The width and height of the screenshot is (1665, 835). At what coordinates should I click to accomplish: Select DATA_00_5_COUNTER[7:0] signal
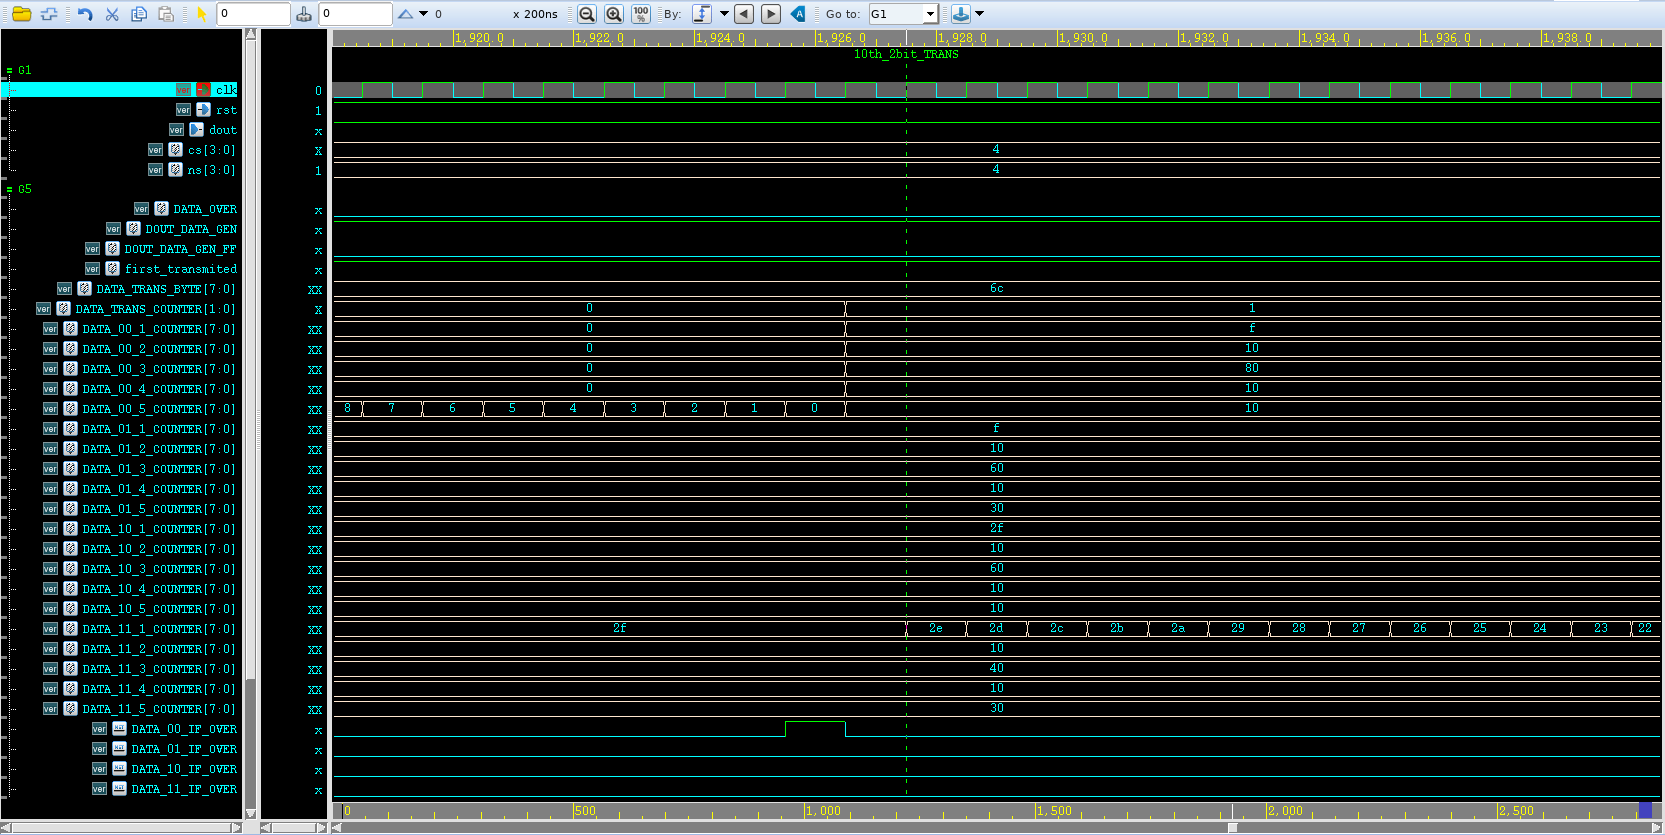(x=159, y=409)
